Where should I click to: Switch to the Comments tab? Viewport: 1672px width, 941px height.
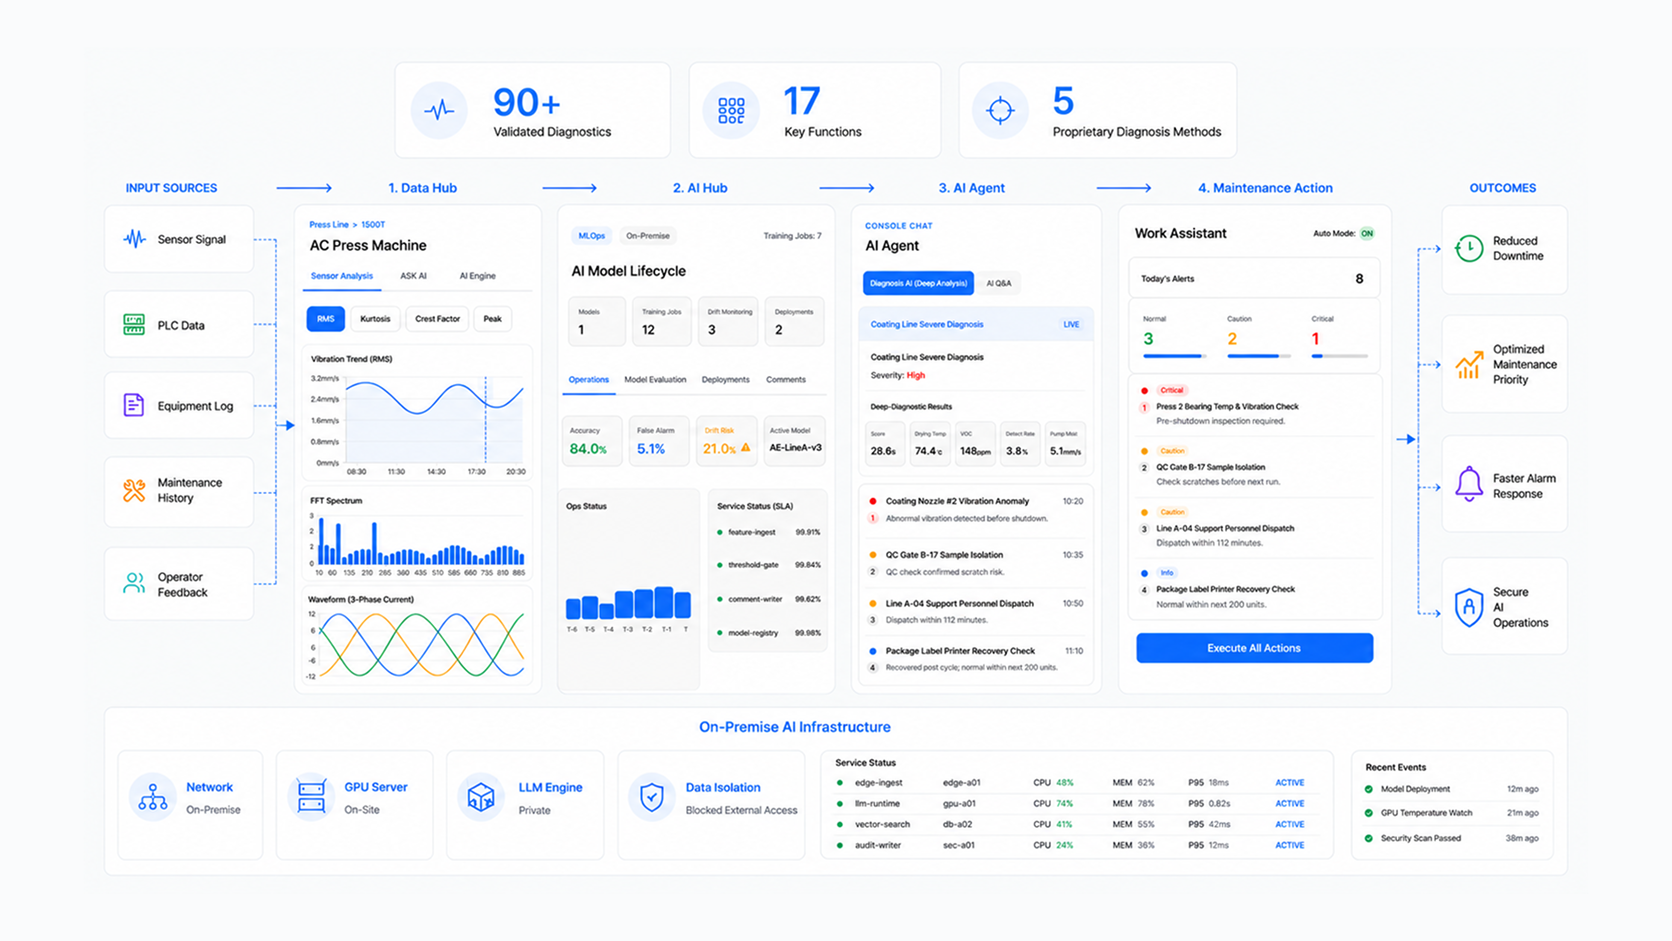tap(786, 380)
